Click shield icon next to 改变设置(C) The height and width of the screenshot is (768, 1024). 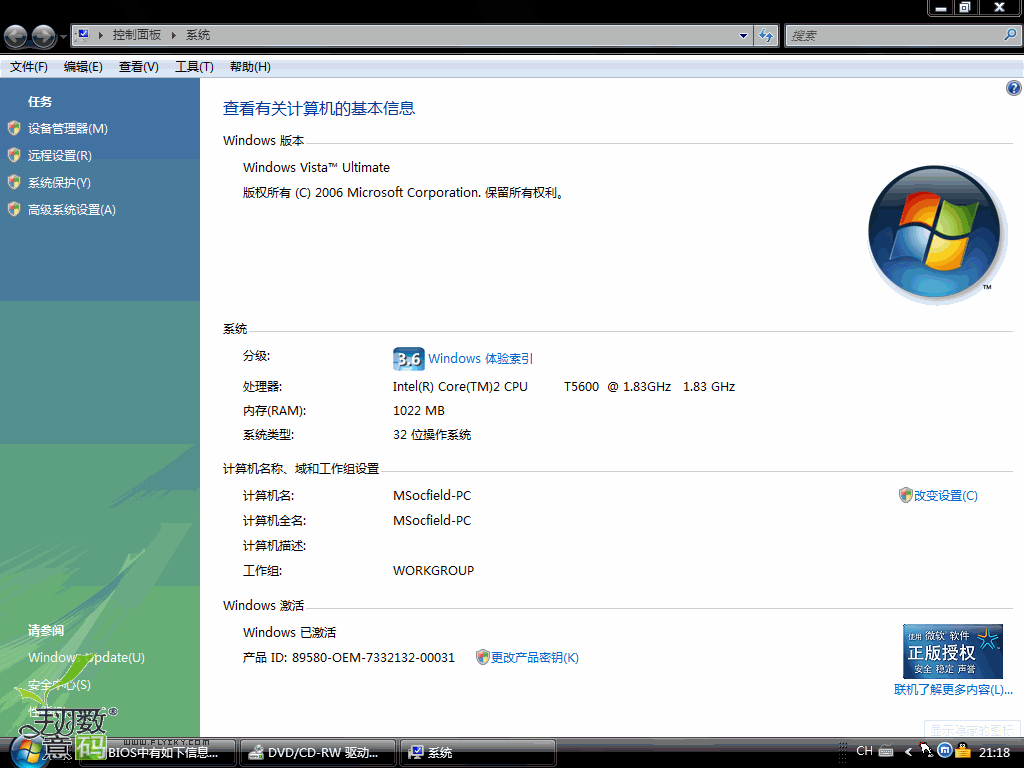coord(905,495)
